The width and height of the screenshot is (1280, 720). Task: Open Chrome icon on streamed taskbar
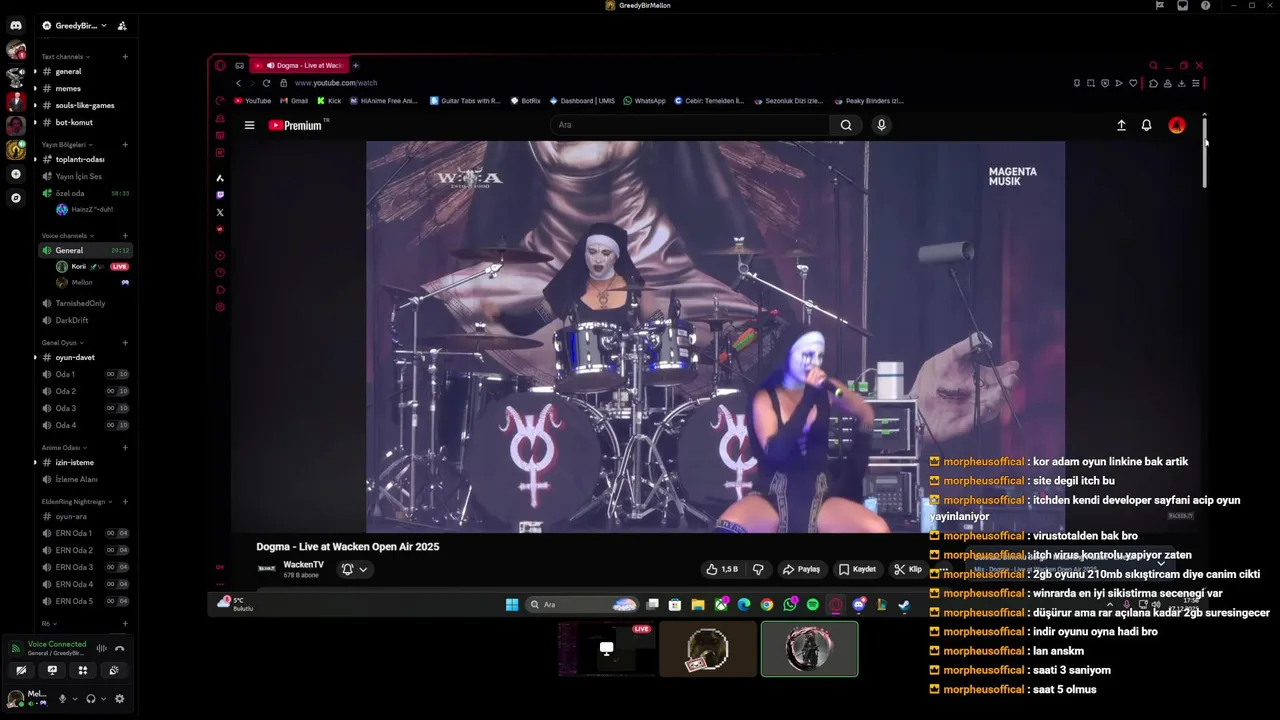pyautogui.click(x=766, y=604)
